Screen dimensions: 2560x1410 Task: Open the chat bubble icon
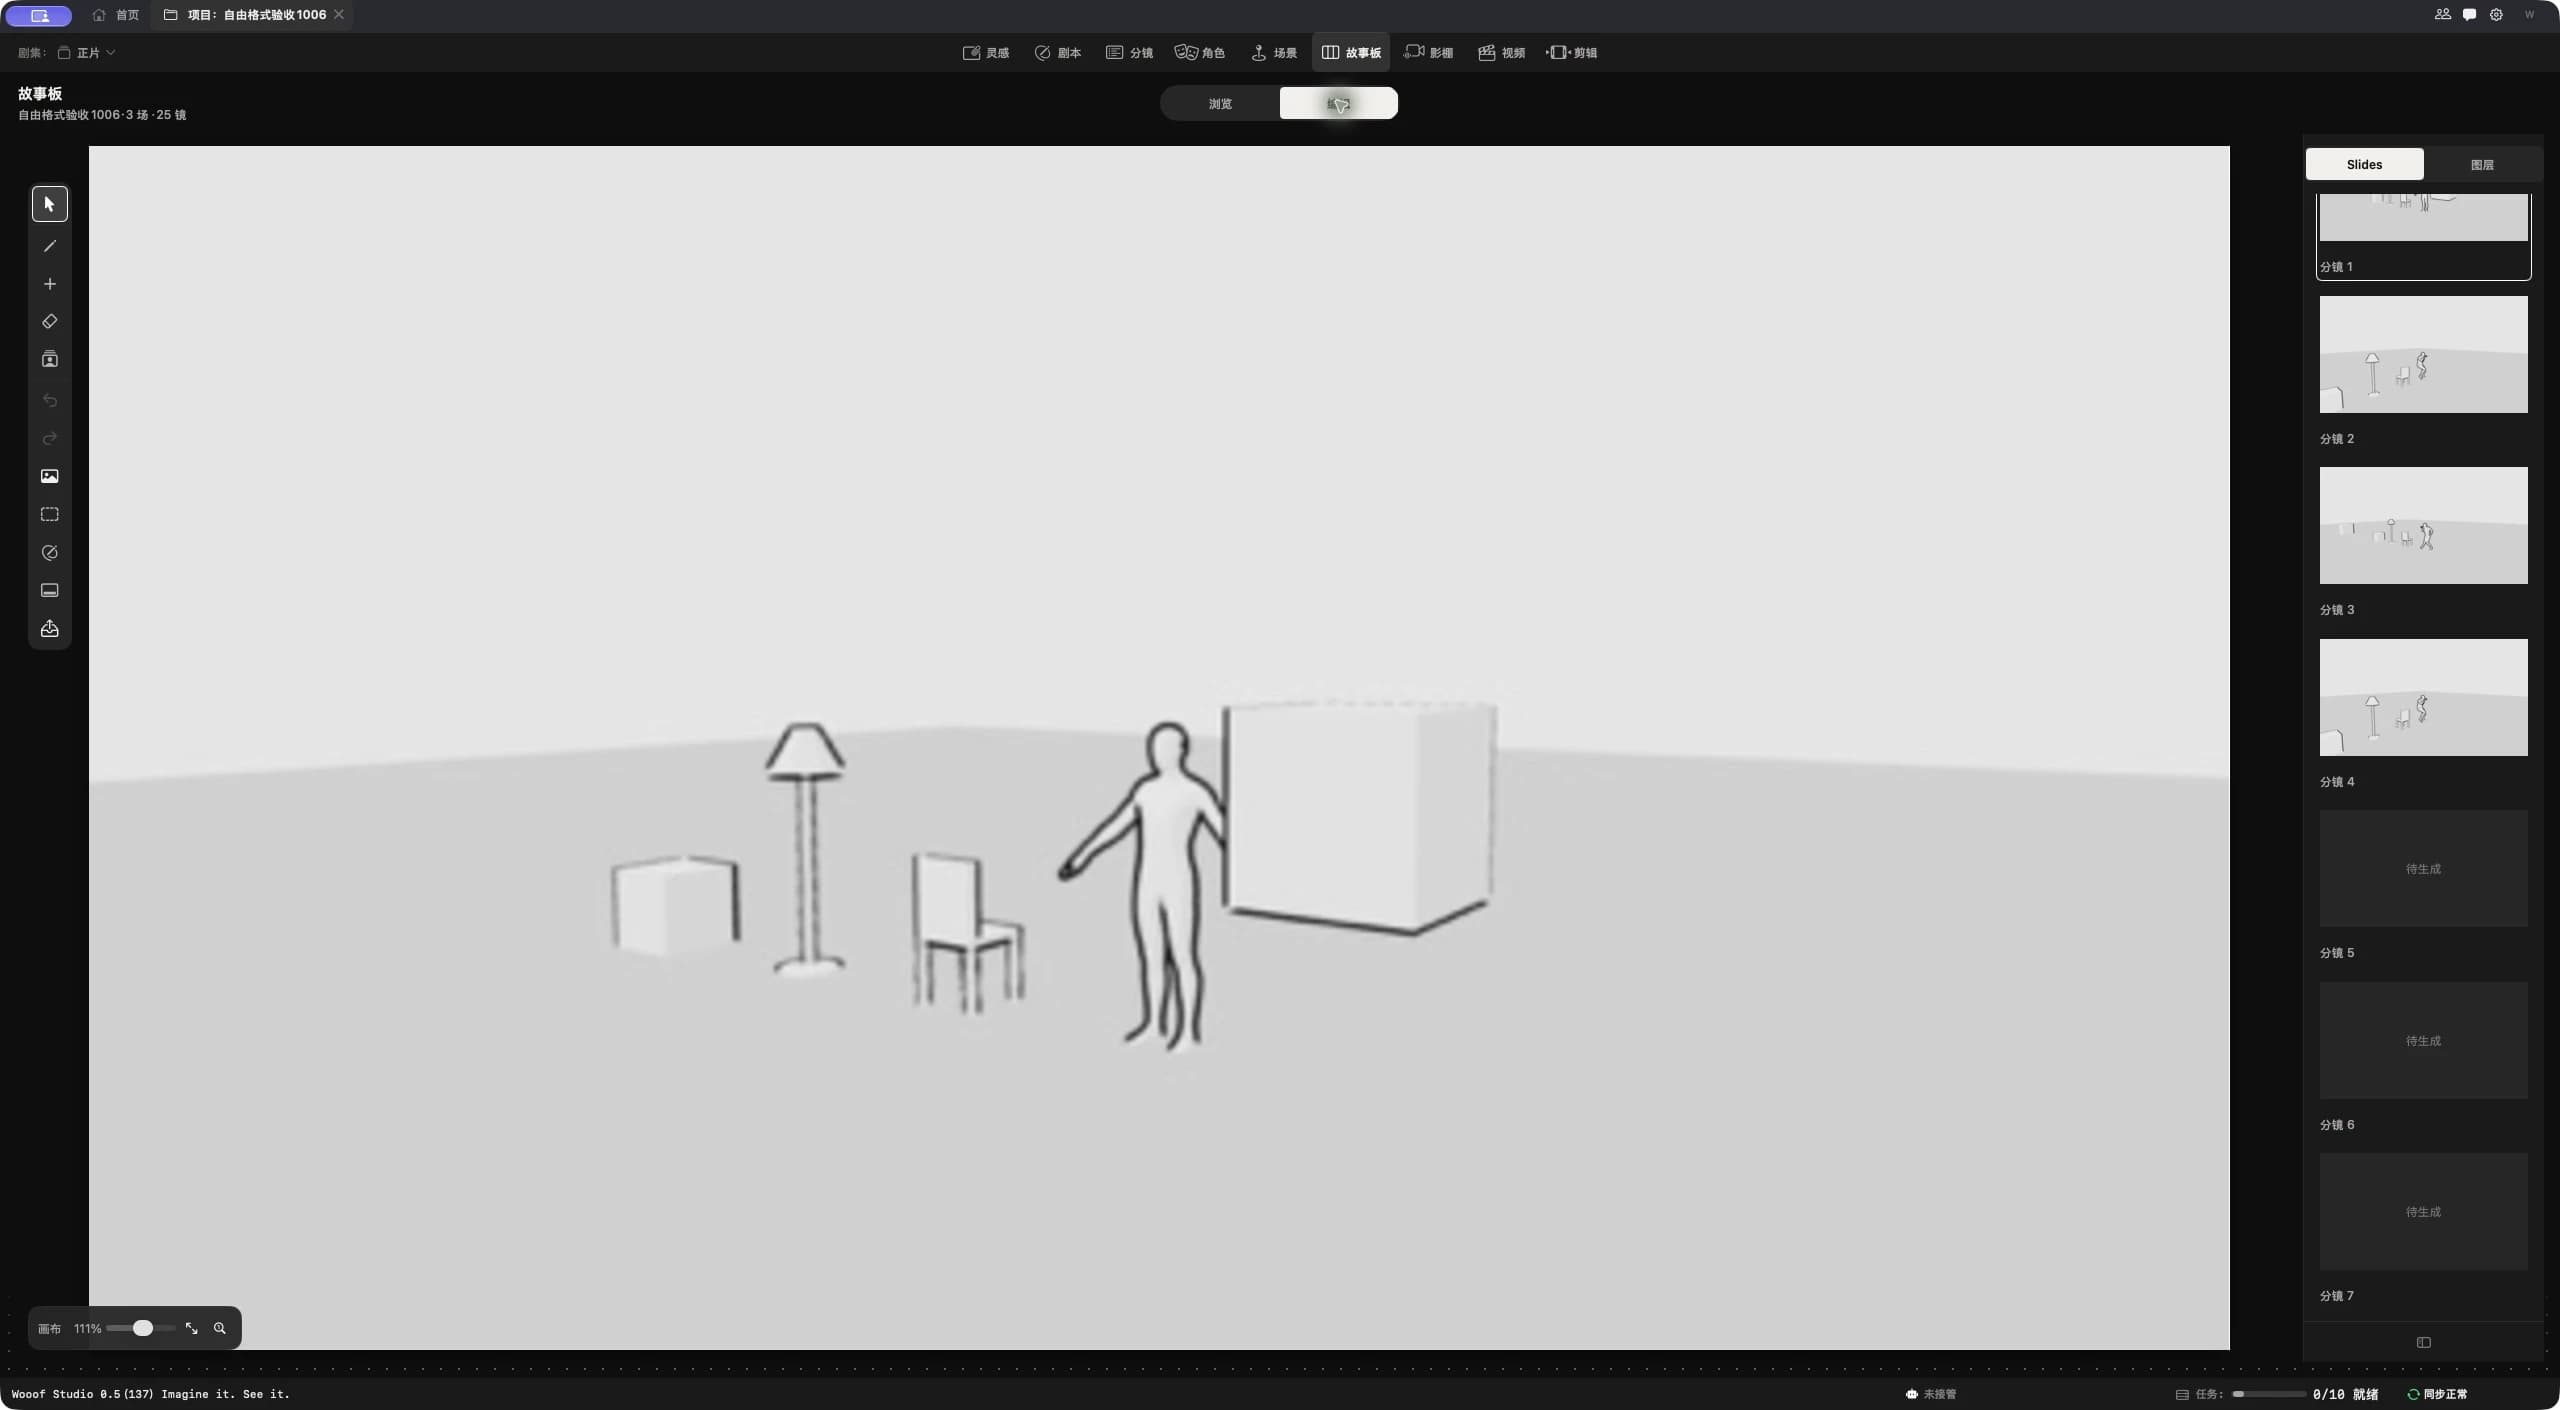2469,15
